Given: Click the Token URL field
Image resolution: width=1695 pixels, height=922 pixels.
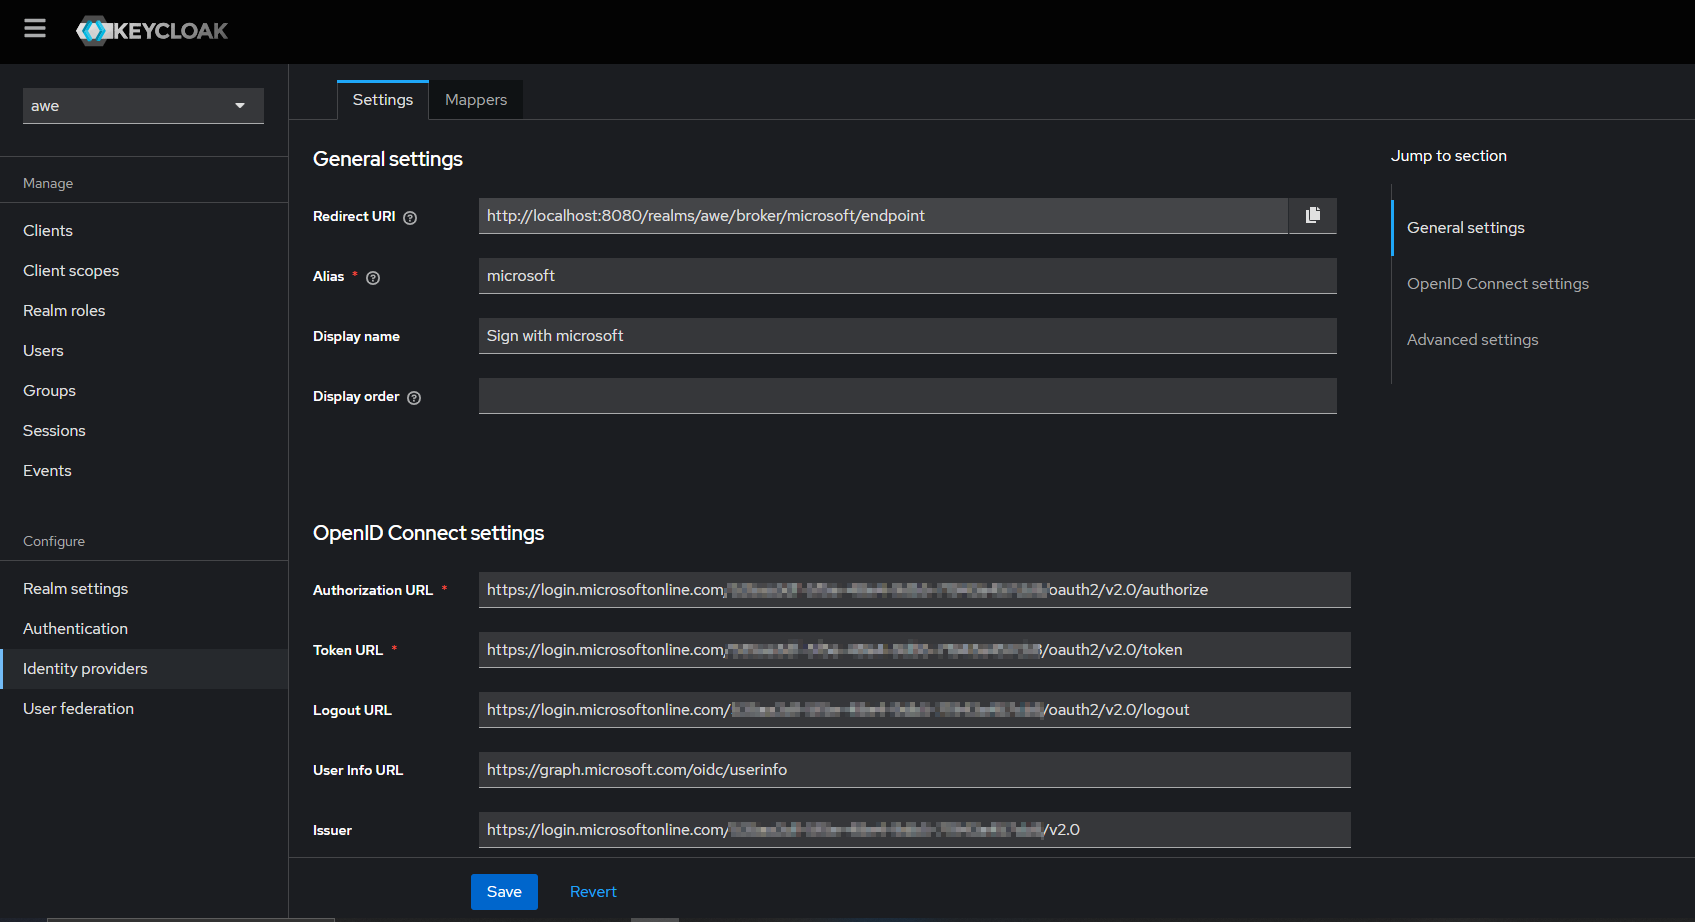Looking at the screenshot, I should [915, 650].
